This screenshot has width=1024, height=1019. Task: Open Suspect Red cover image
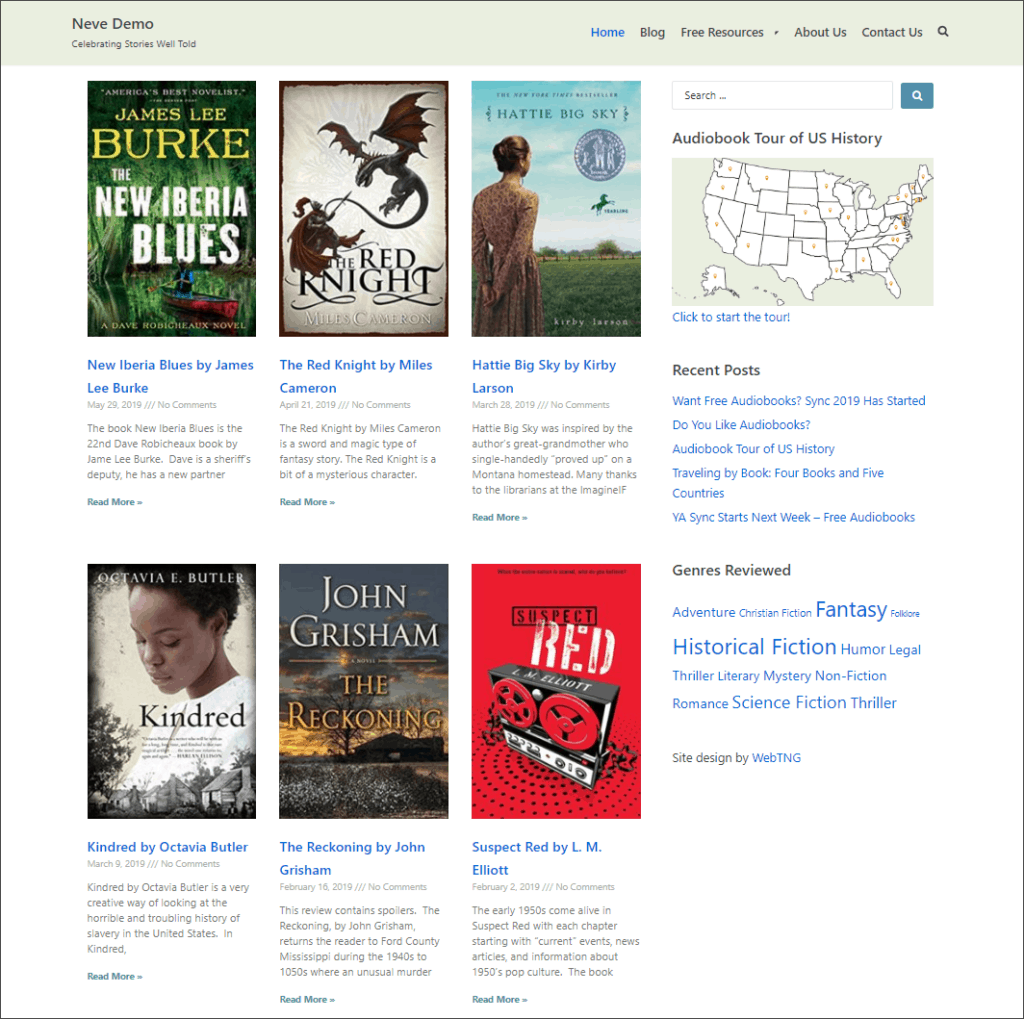pyautogui.click(x=556, y=691)
